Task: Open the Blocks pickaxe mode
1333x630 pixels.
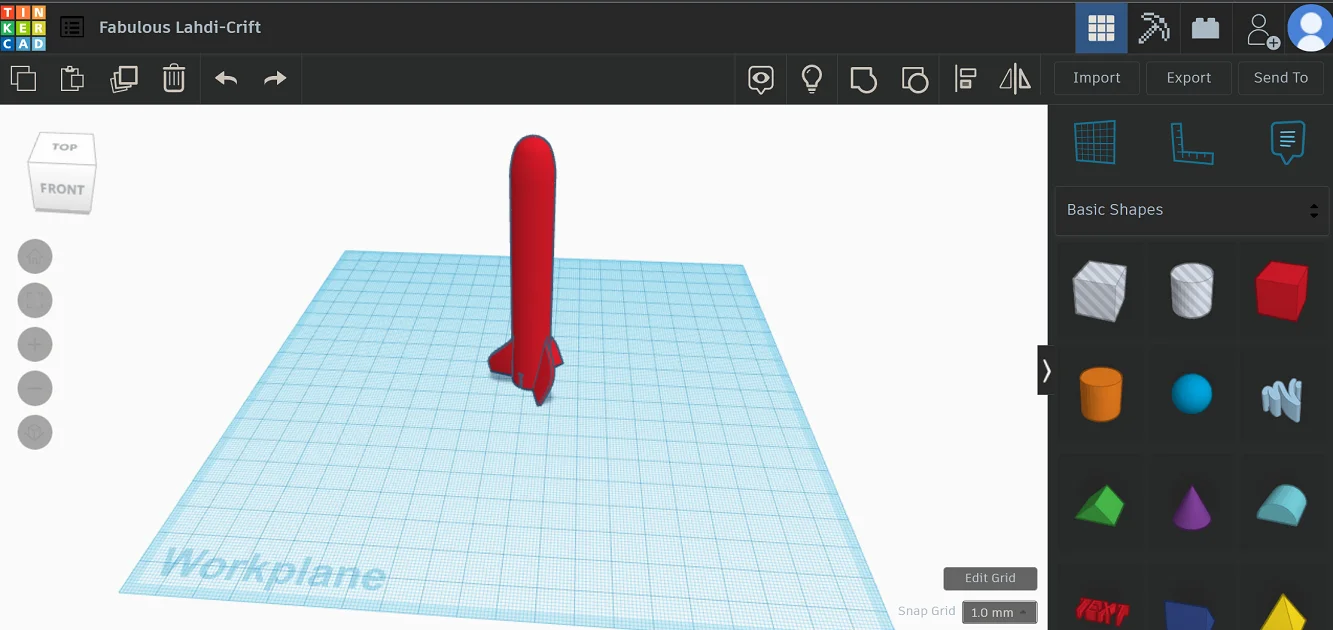Action: pyautogui.click(x=1153, y=28)
